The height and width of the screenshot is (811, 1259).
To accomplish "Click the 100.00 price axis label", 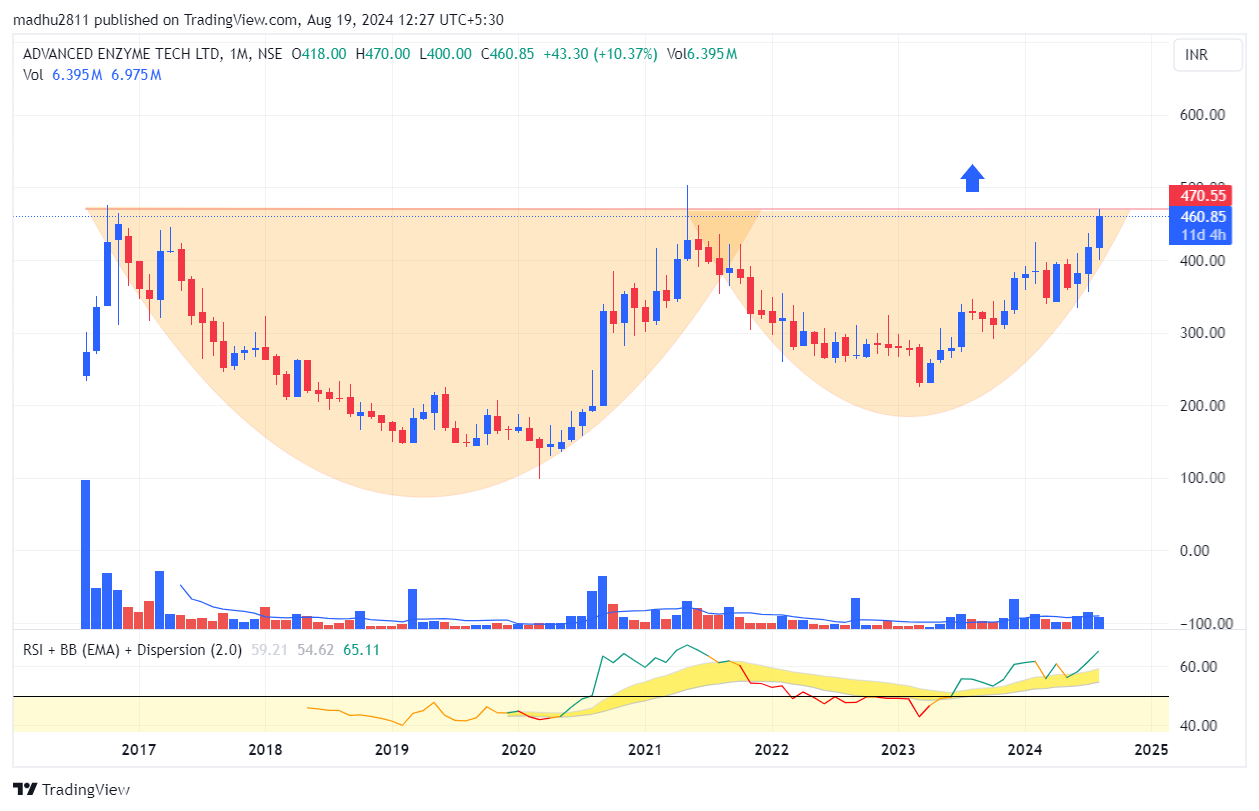I will click(1202, 478).
